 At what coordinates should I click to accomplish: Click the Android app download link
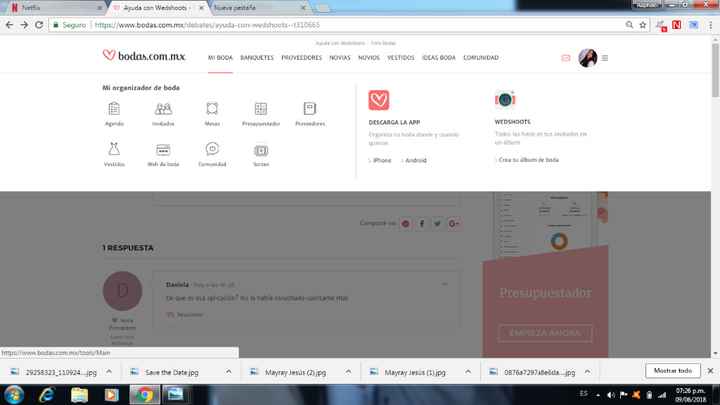(x=416, y=160)
